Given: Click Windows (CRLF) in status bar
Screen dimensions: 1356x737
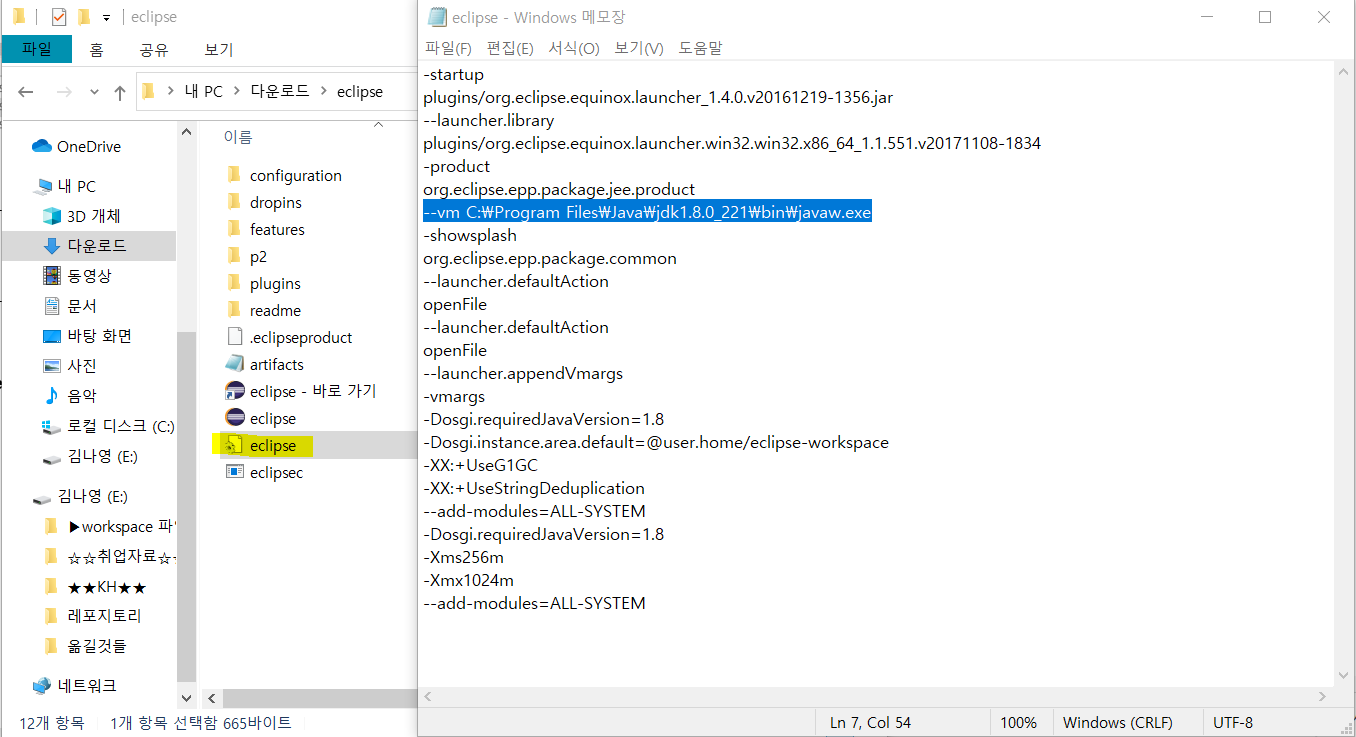Looking at the screenshot, I should point(1117,722).
